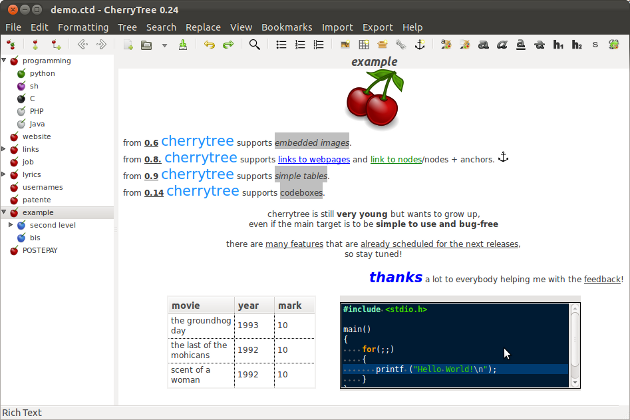This screenshot has height=420, width=630.
Task: Open the recent files dropdown arrow
Action: tap(164, 45)
